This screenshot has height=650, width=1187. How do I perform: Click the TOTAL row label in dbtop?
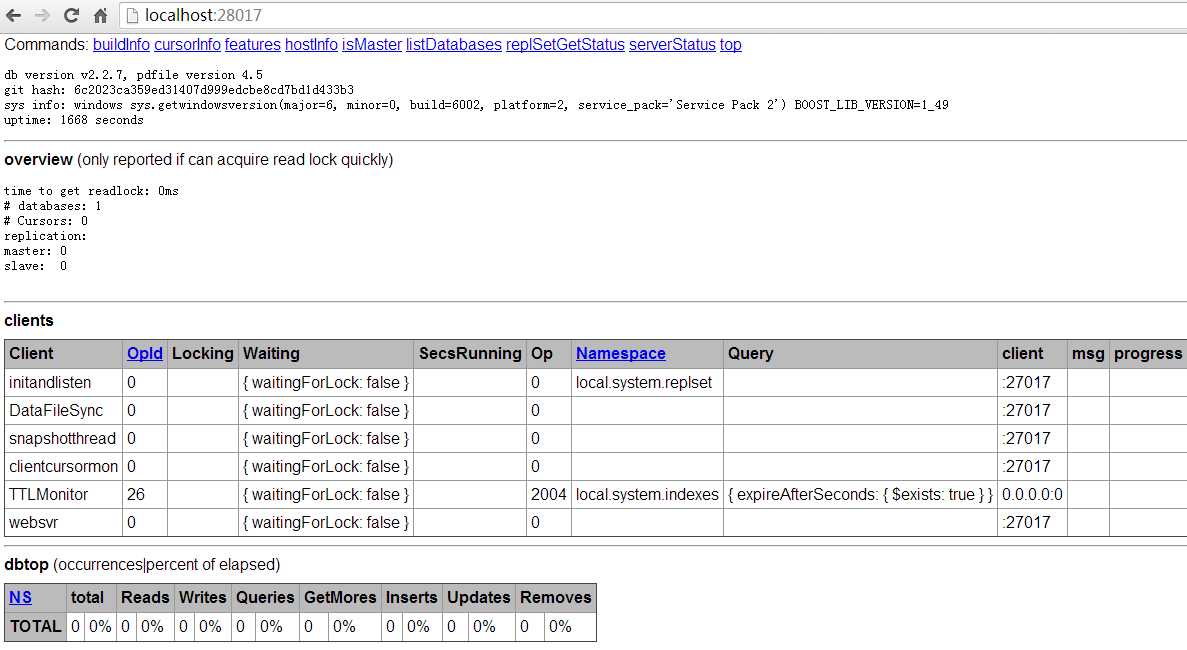coord(36,627)
